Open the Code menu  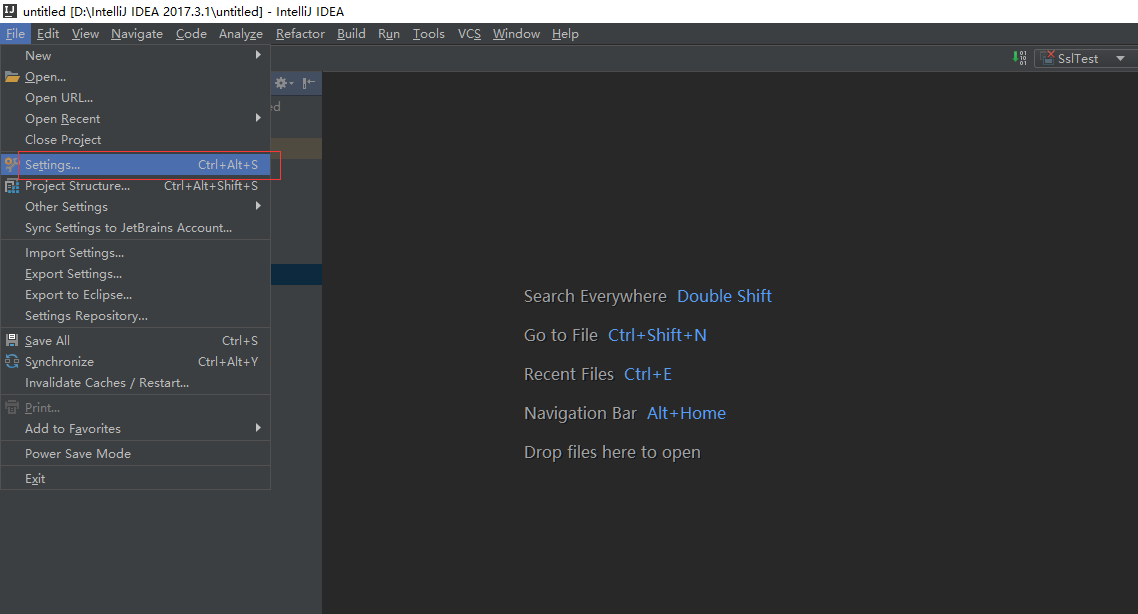[191, 34]
